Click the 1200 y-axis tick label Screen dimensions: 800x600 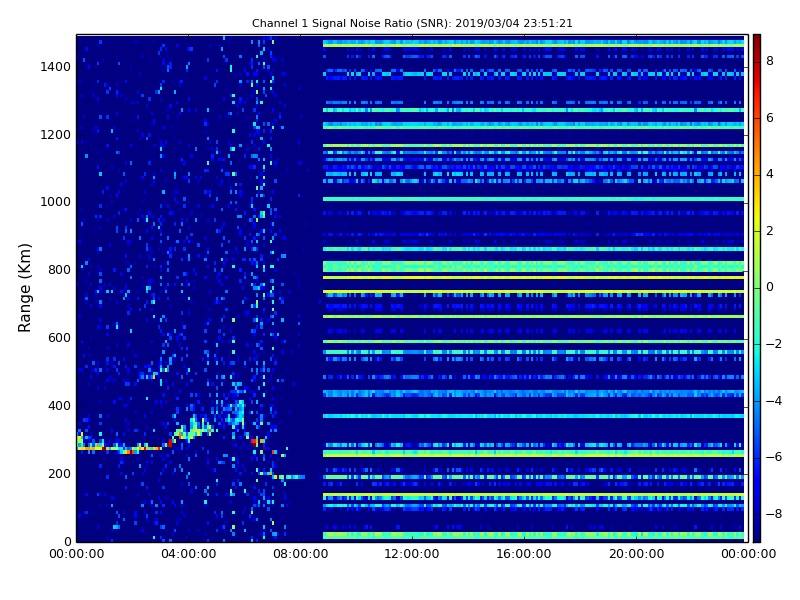pyautogui.click(x=56, y=135)
